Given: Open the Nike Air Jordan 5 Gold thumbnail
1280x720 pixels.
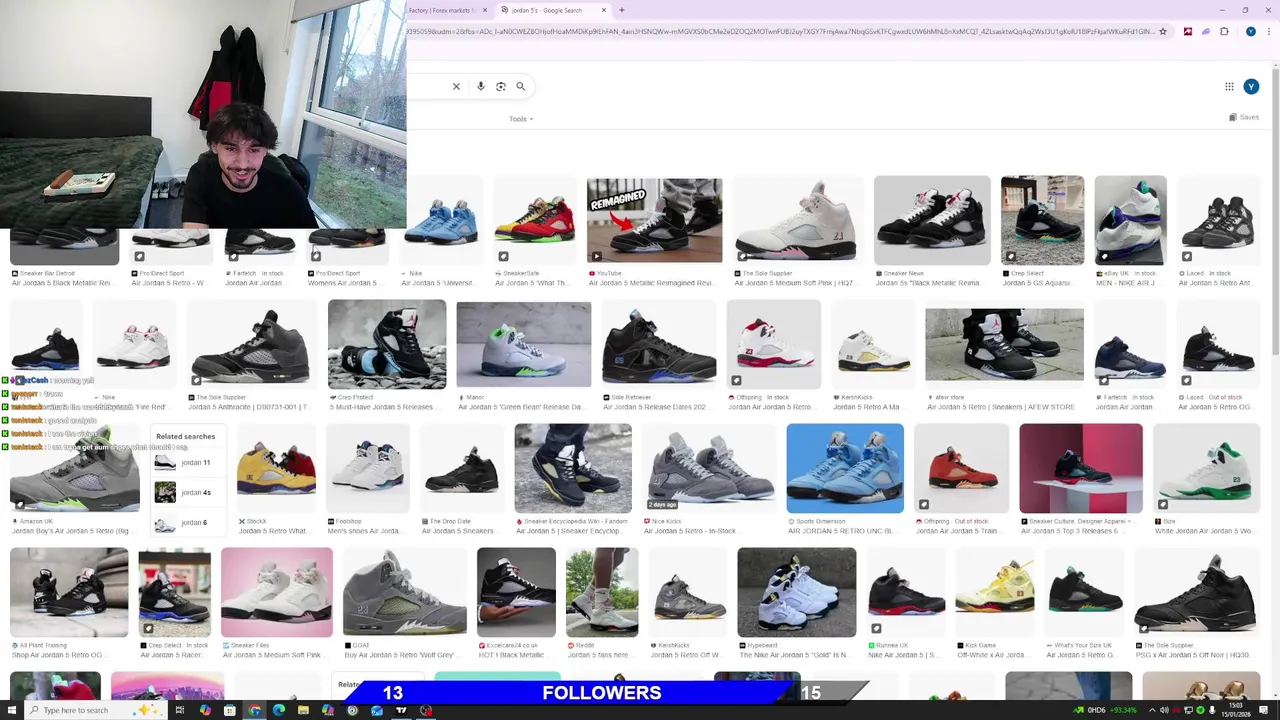Looking at the screenshot, I should [x=796, y=592].
